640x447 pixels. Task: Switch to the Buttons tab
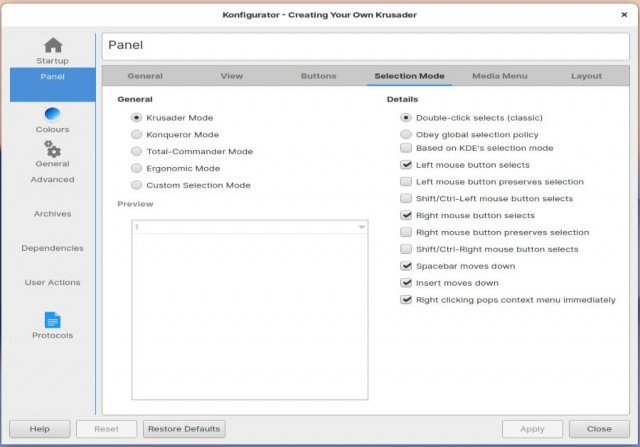coord(318,76)
